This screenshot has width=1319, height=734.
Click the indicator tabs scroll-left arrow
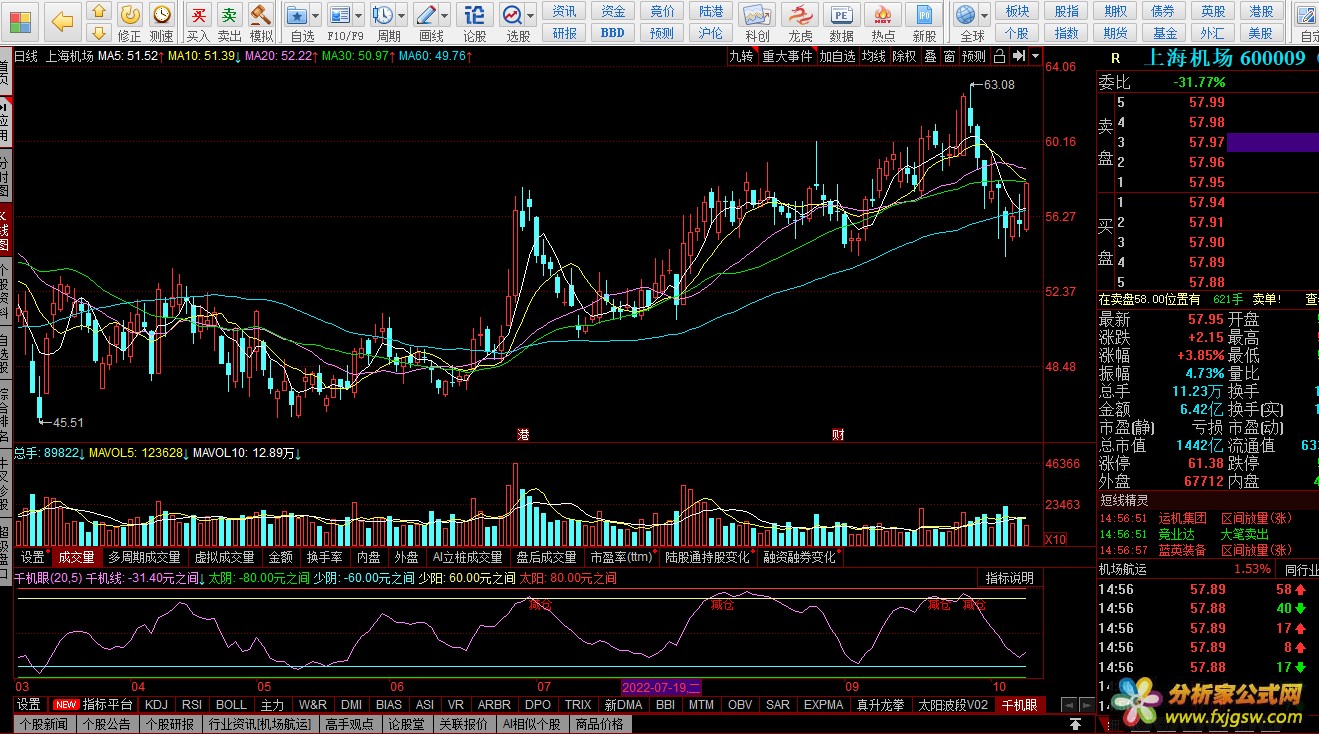[1067, 705]
